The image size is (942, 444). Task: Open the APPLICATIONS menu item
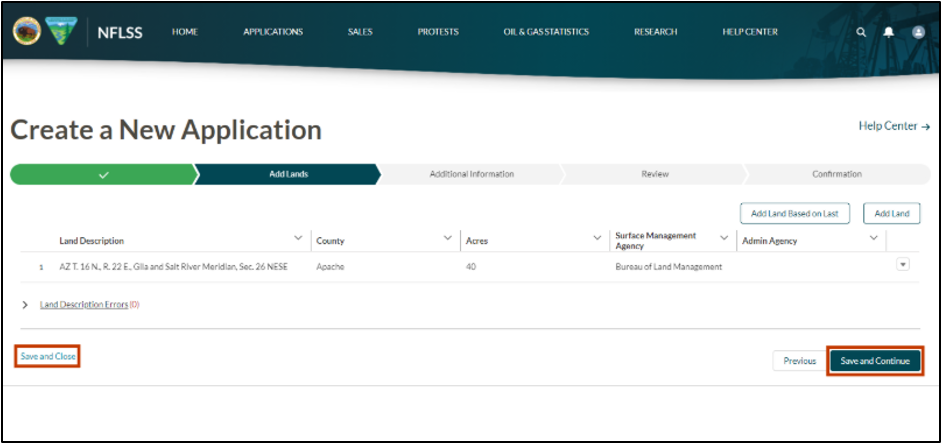[273, 32]
